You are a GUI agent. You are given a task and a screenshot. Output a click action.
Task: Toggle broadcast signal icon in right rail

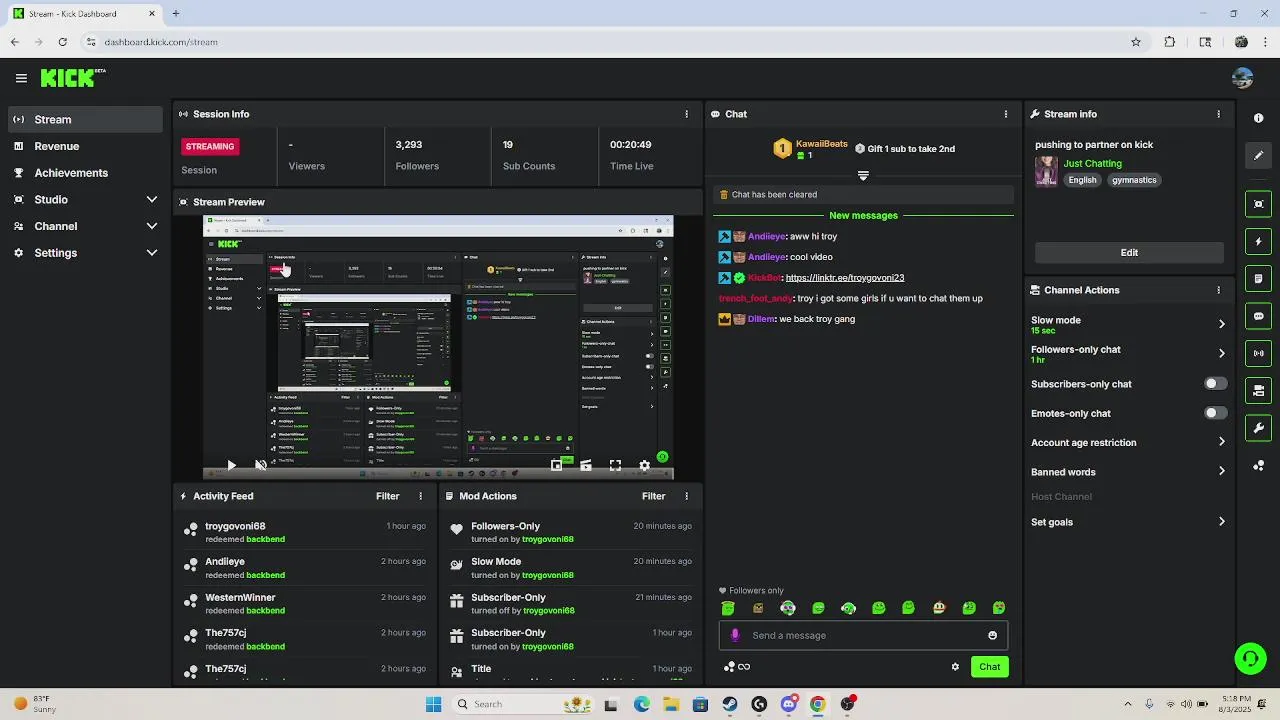(x=1258, y=353)
